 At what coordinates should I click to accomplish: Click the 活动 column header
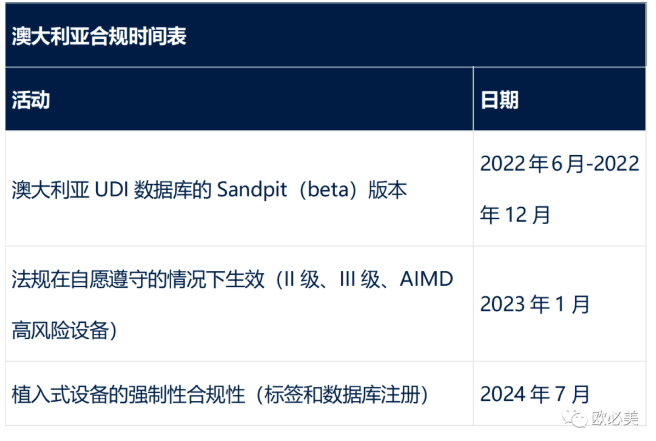point(31,100)
